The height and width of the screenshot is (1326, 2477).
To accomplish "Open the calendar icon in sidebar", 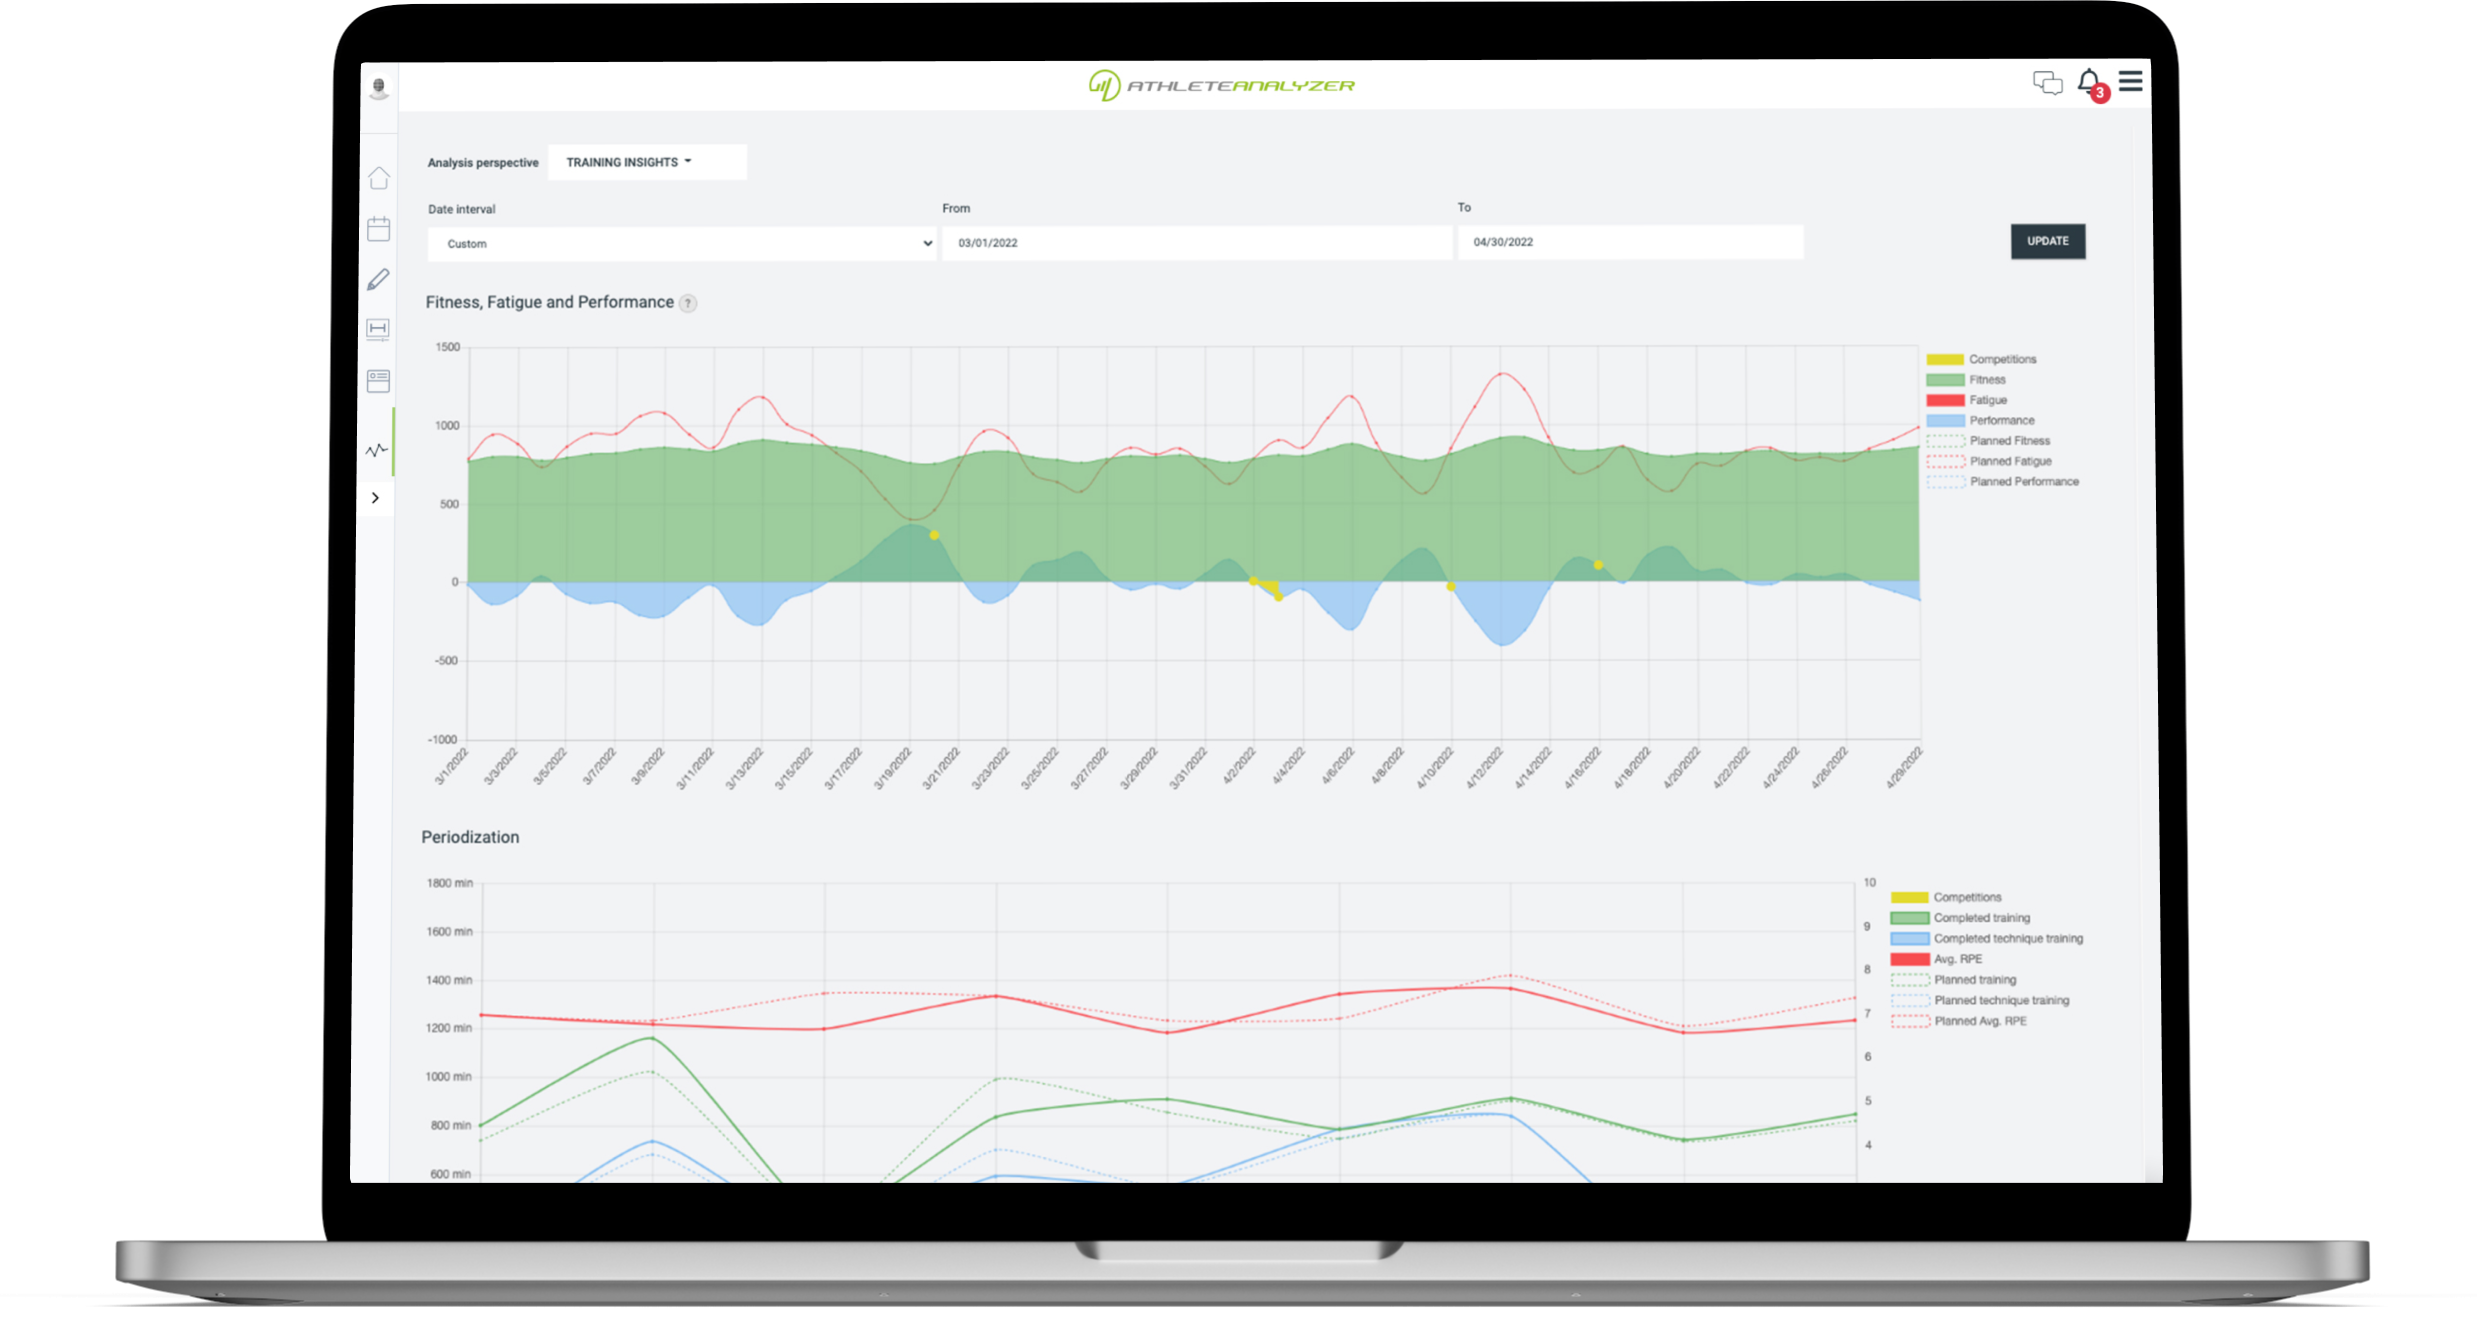I will pos(378,229).
